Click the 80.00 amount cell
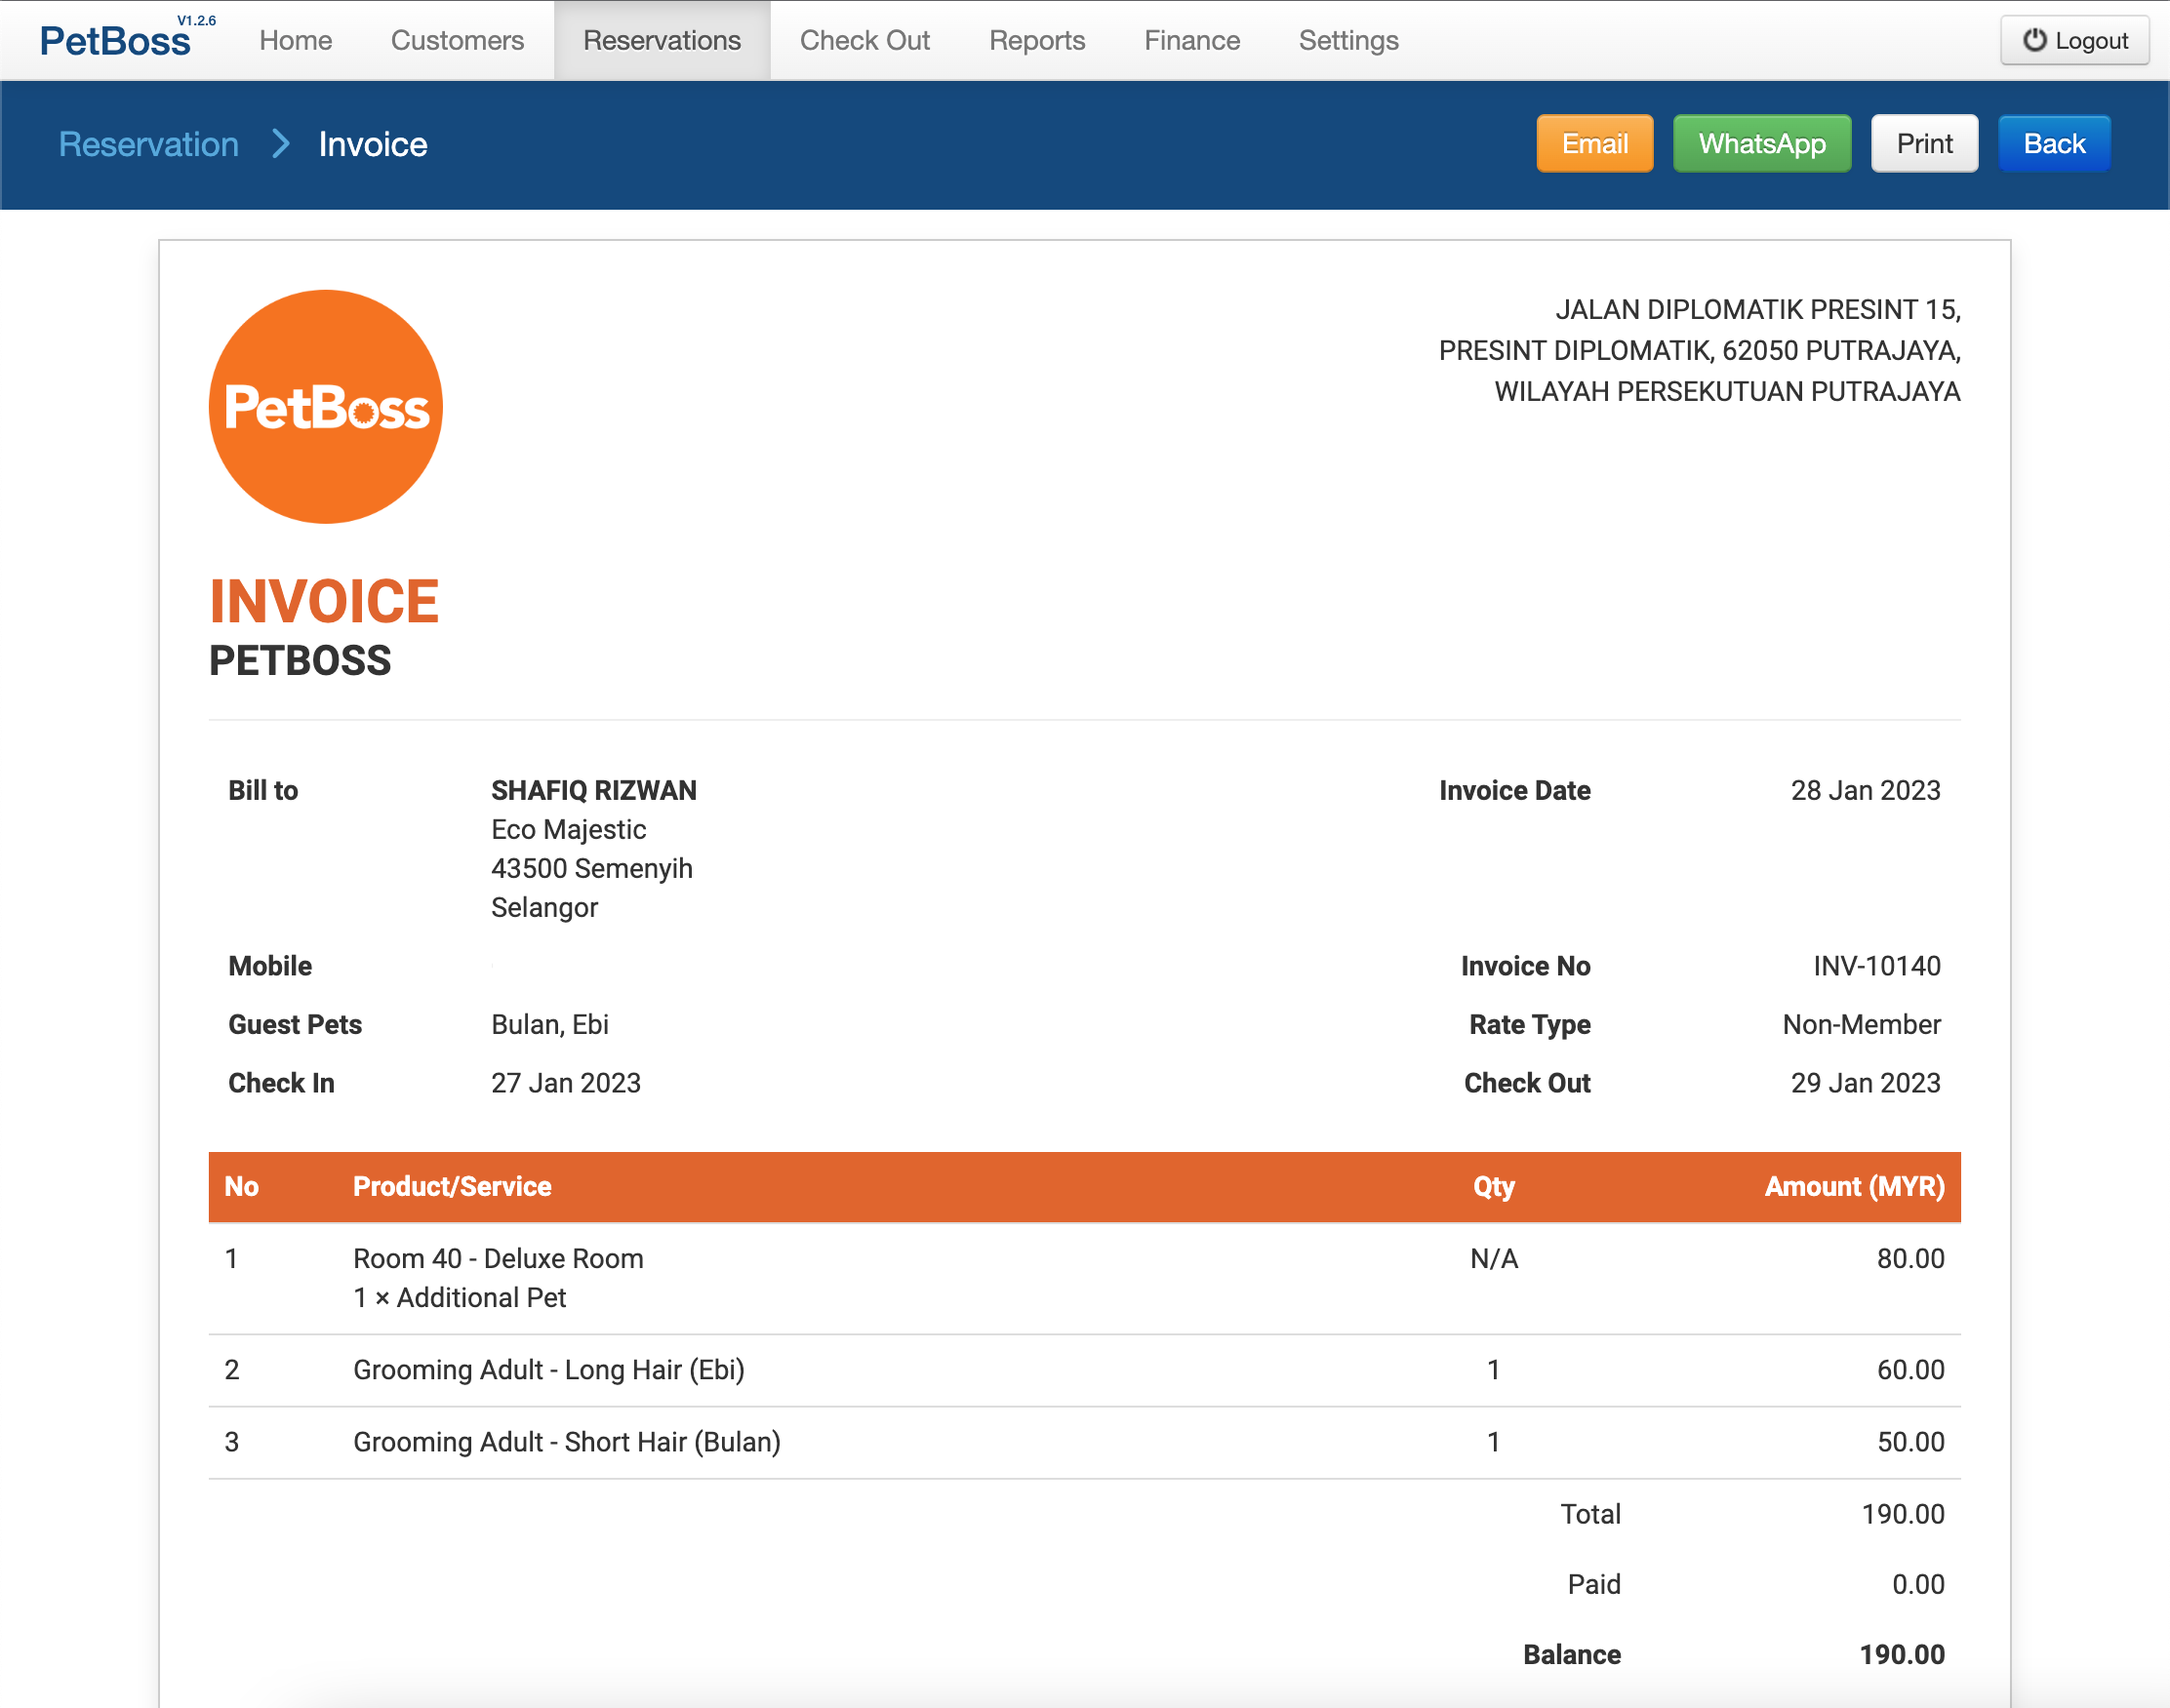This screenshot has width=2170, height=1708. tap(1910, 1258)
